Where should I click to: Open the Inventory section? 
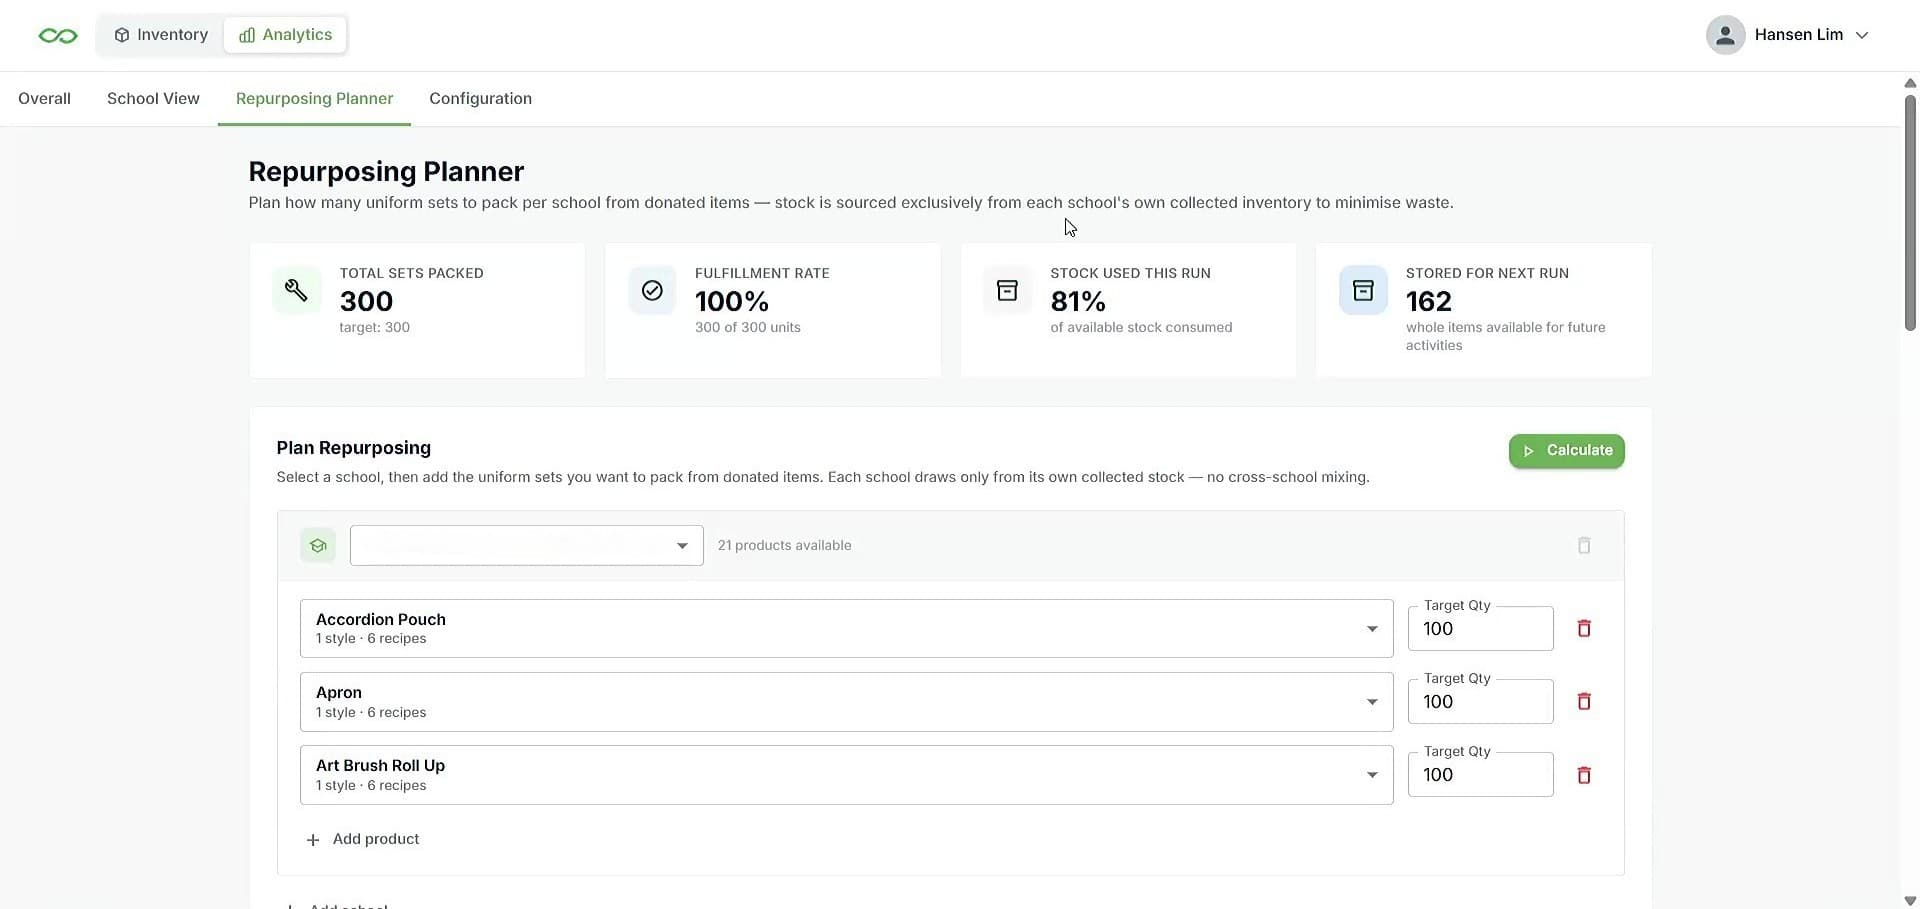pyautogui.click(x=161, y=35)
